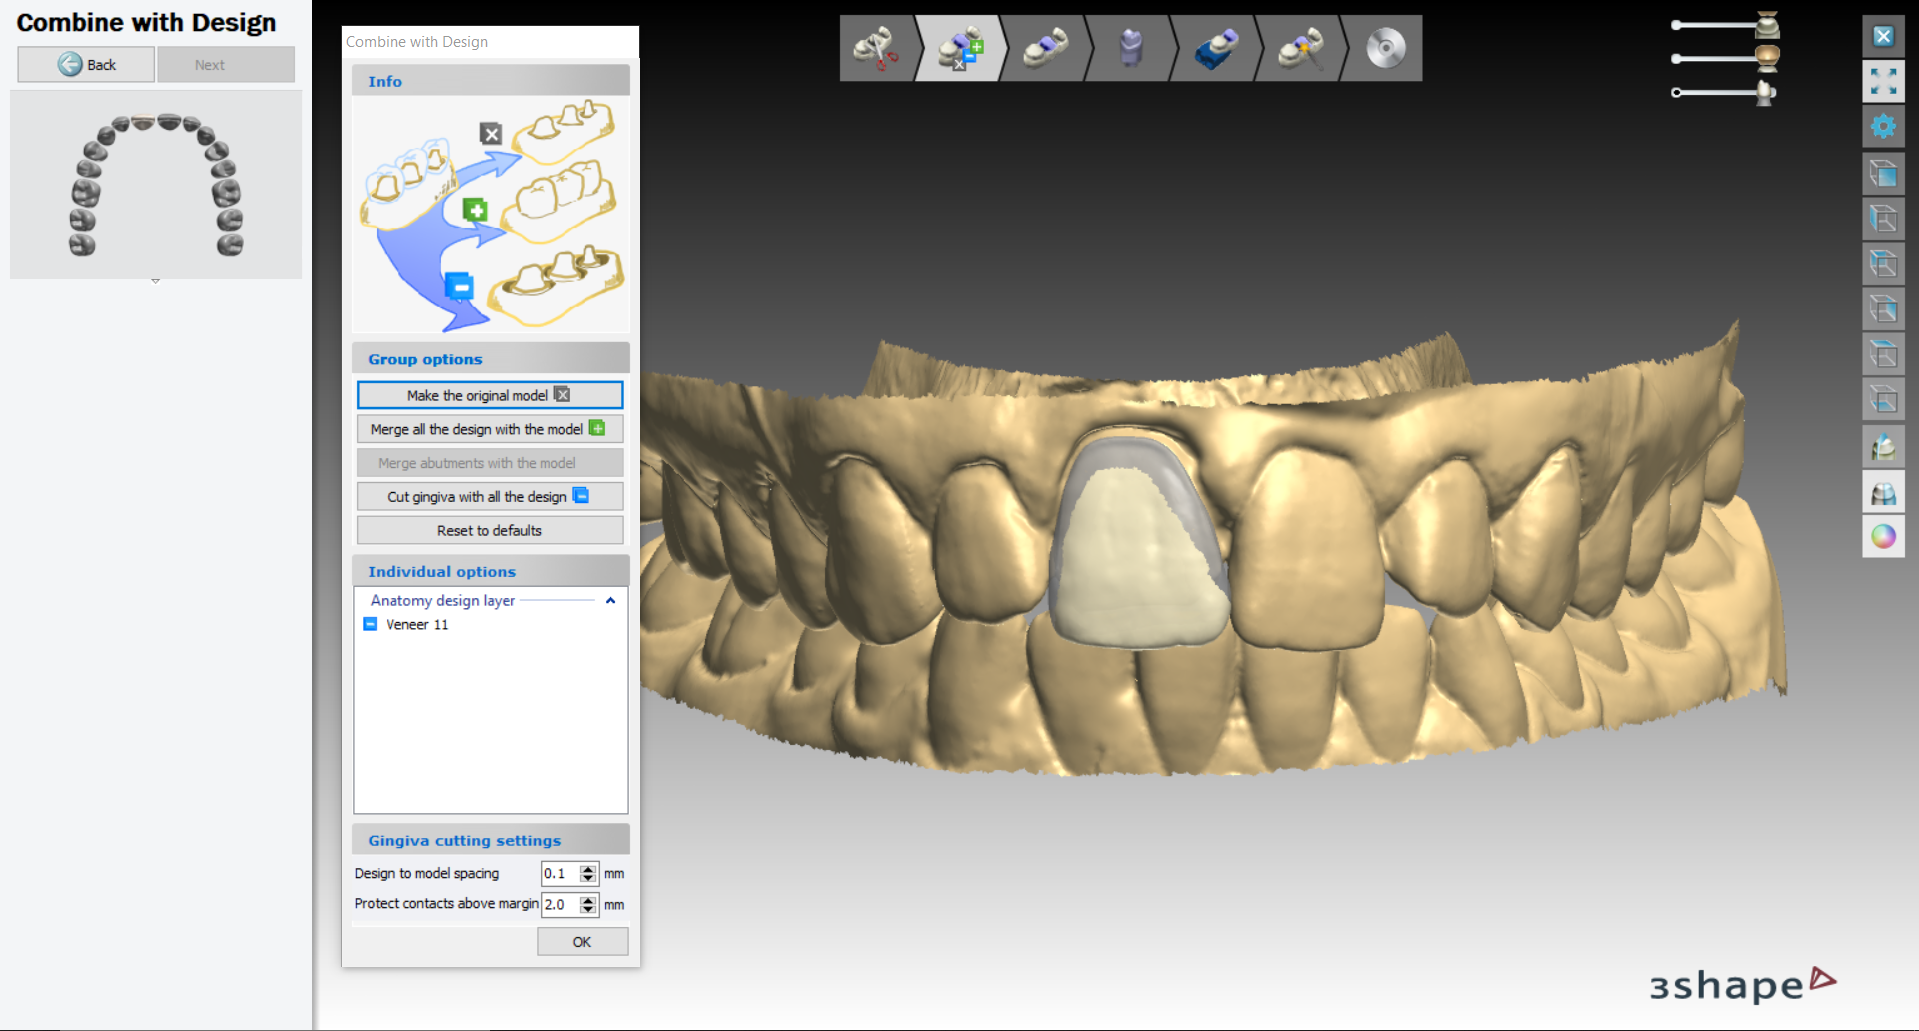The image size is (1919, 1031).
Task: Switch to the right-face cube view
Action: 1883,310
